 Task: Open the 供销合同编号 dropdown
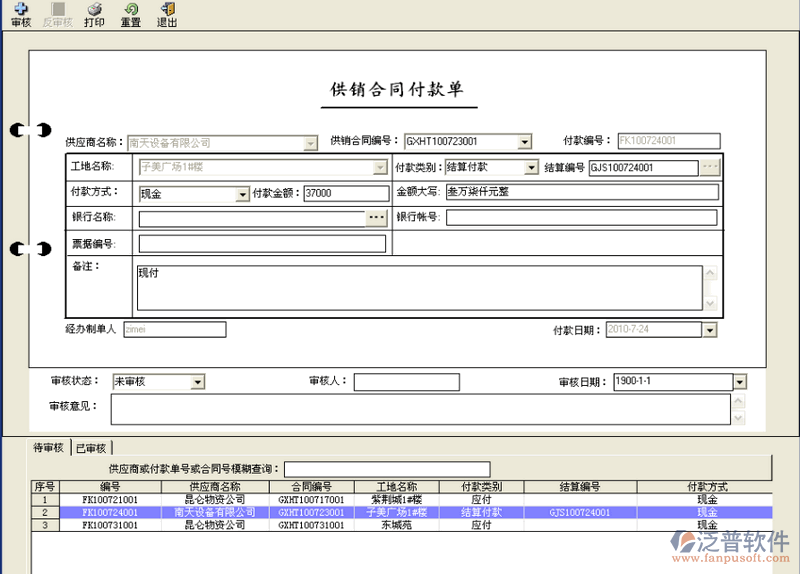[524, 142]
